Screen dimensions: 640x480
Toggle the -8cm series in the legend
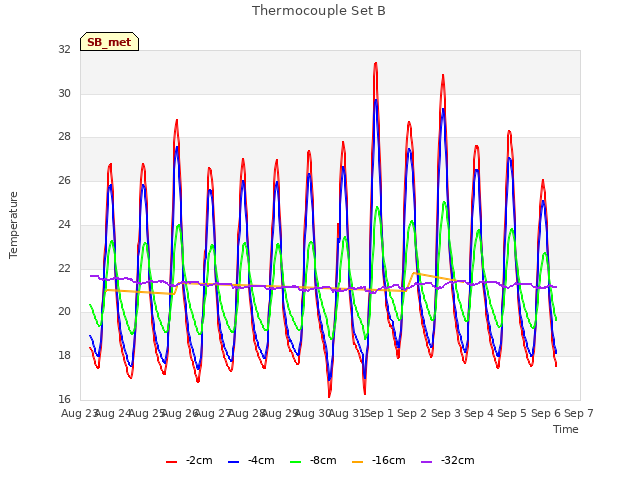pos(313,461)
